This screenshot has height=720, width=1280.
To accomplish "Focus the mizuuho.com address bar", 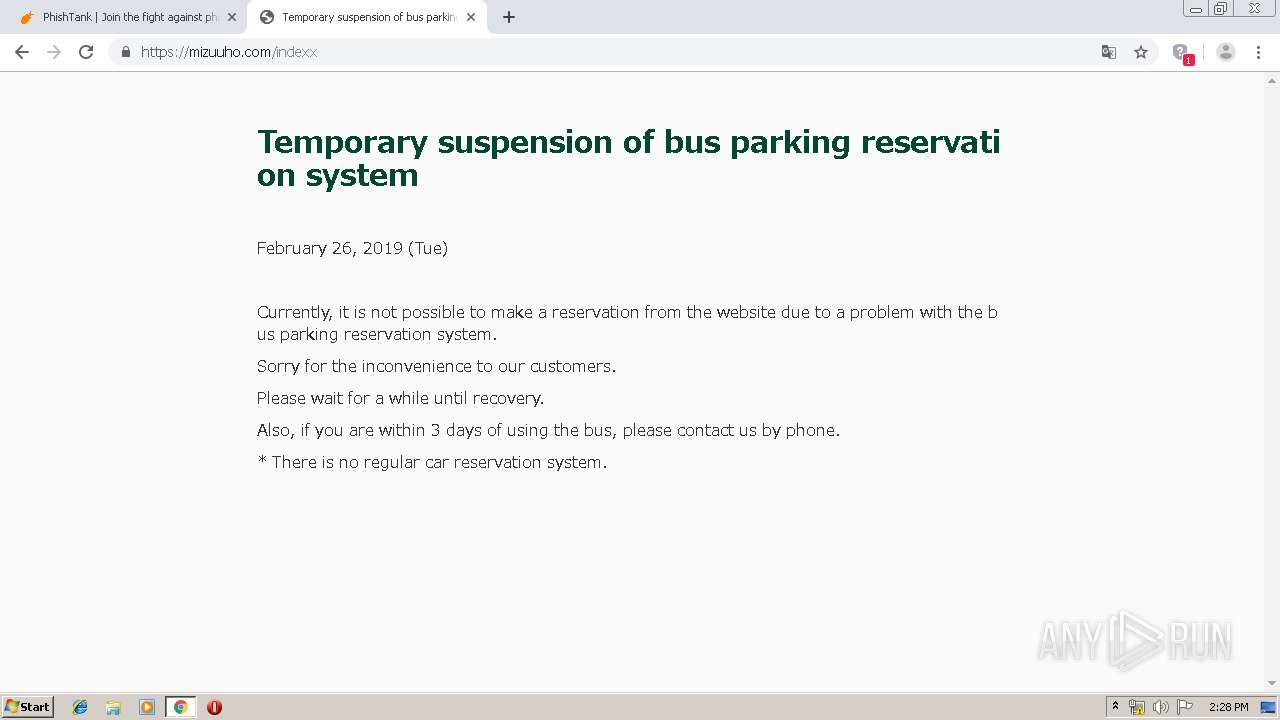I will (600, 52).
